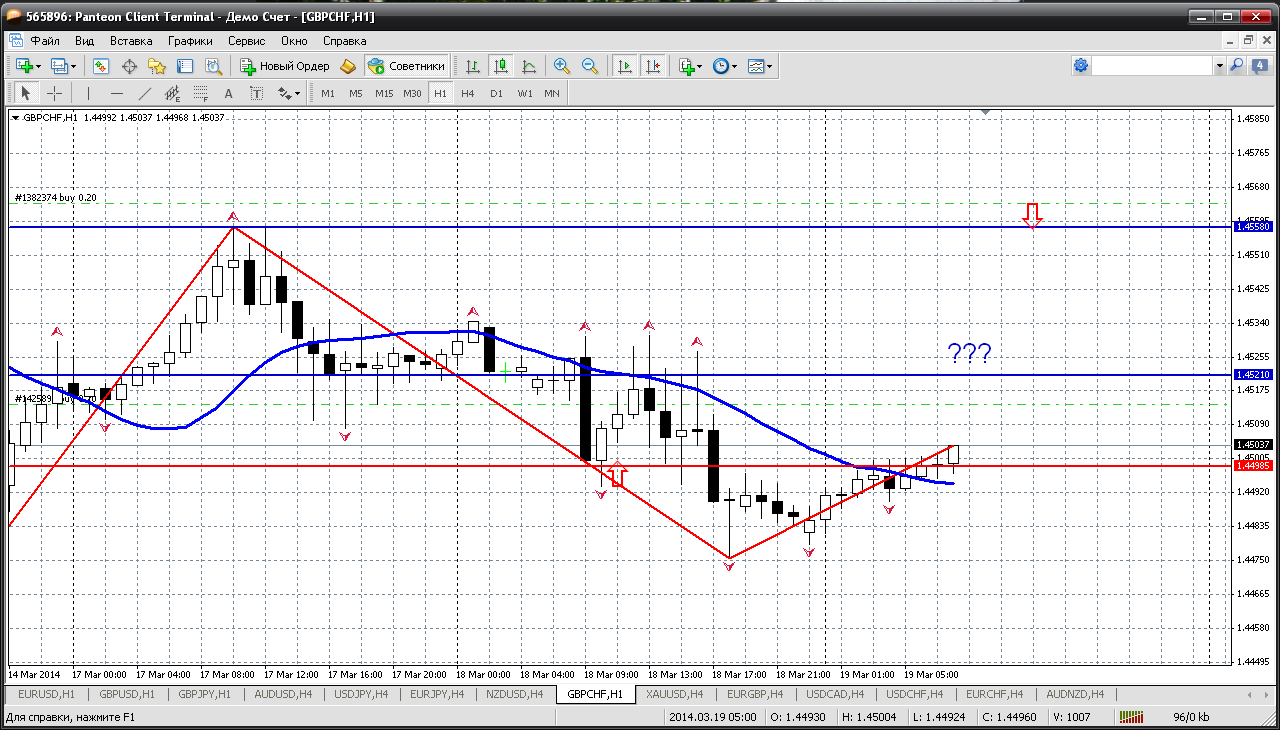Toggle chart shift from right edge
Viewport: 1280px width, 730px height.
tap(653, 66)
